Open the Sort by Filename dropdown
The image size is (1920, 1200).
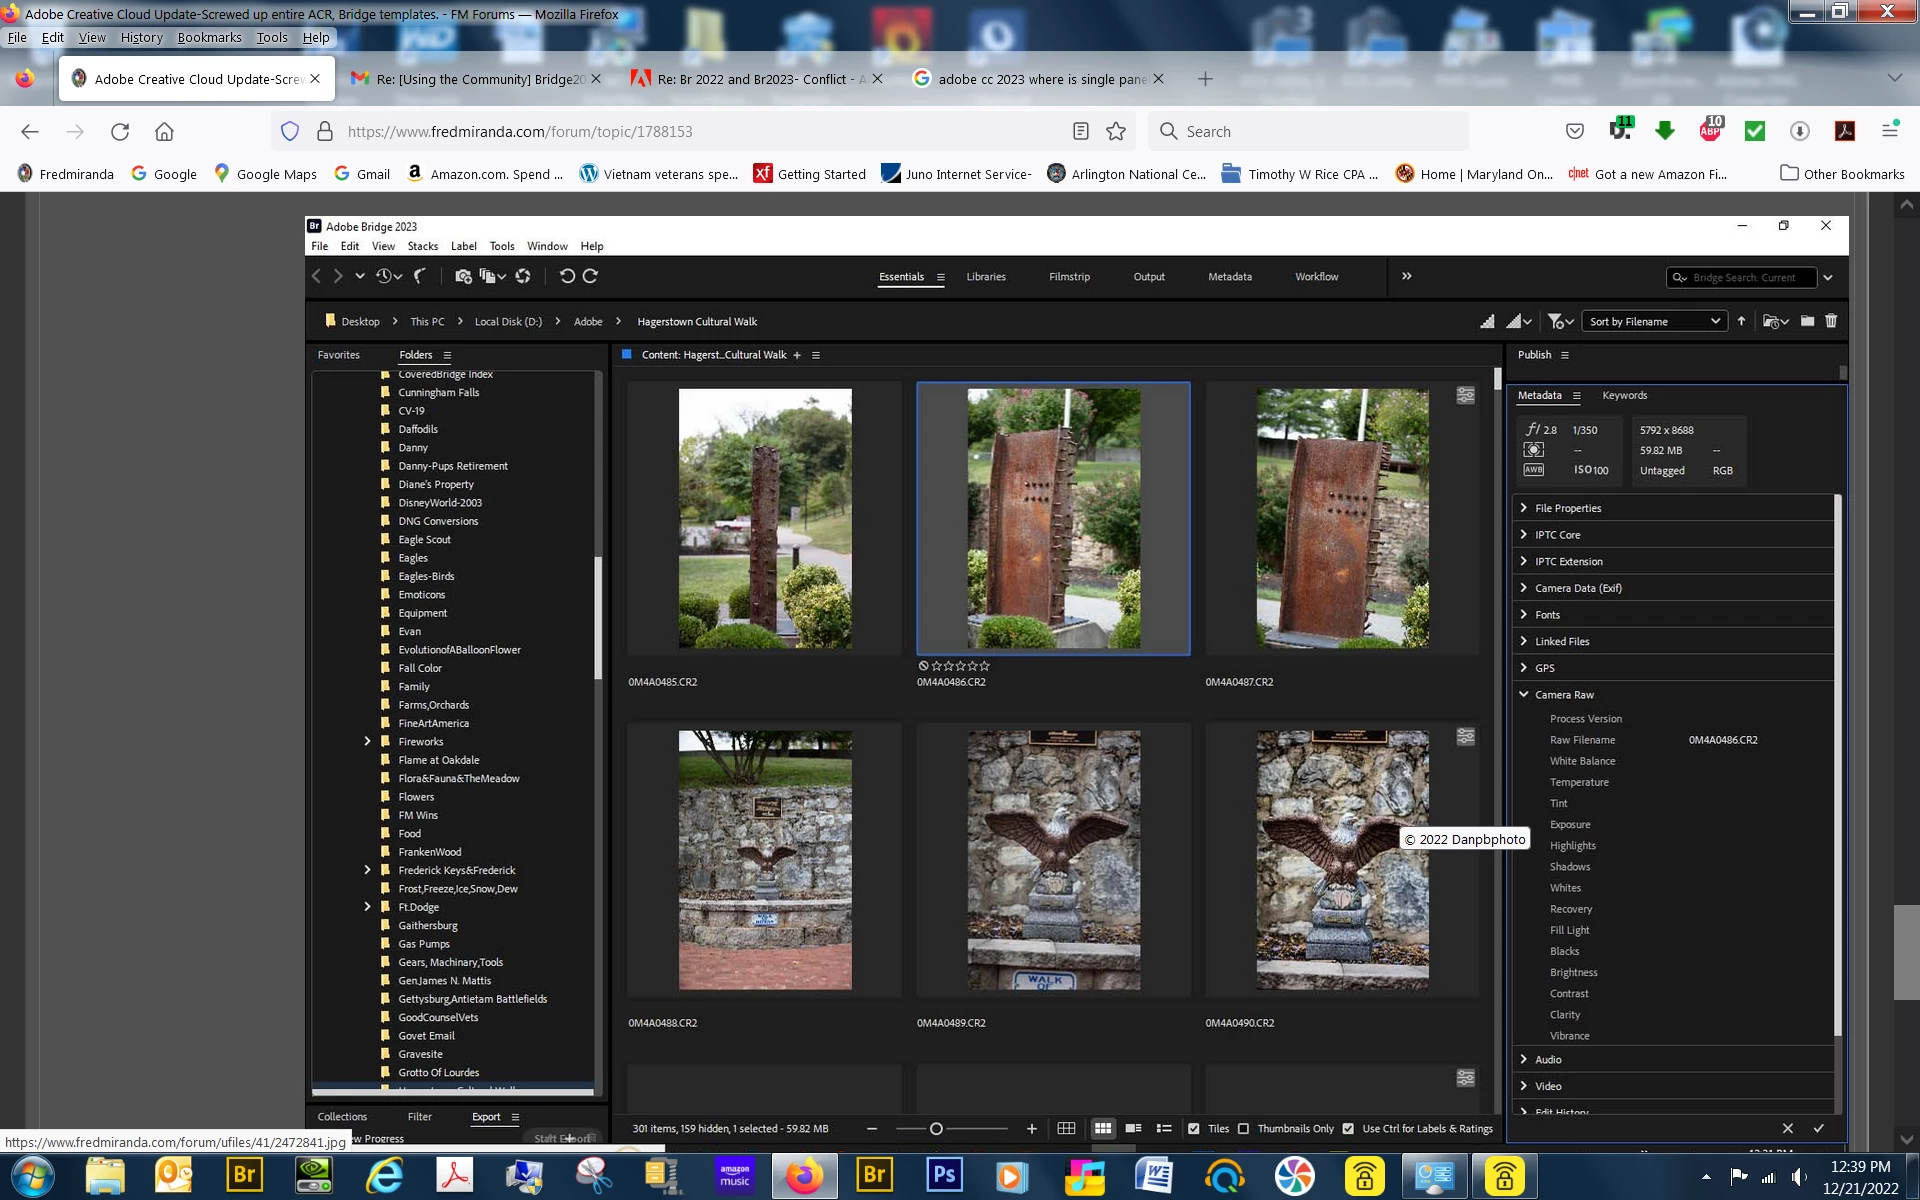pyautogui.click(x=1654, y=321)
